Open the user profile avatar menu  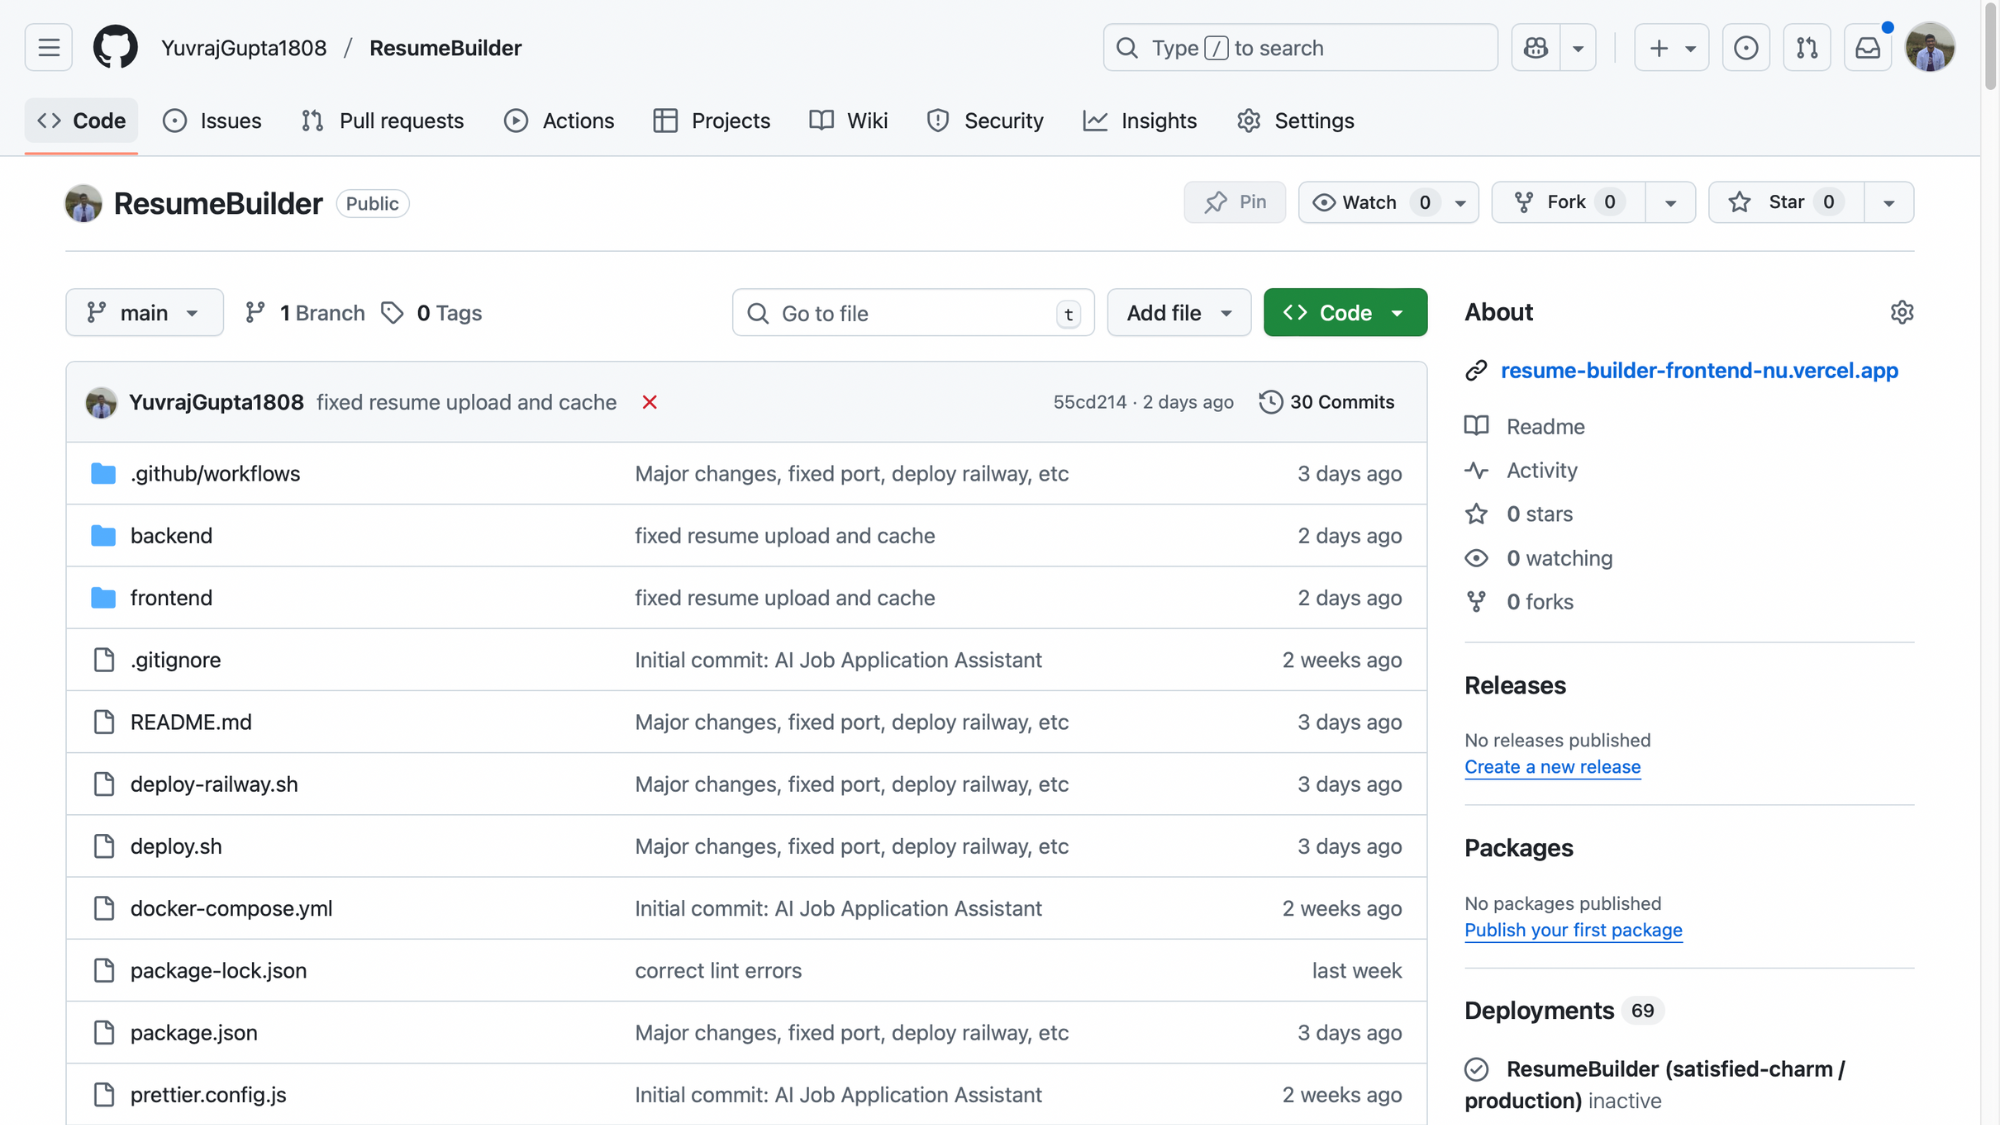pos(1930,48)
